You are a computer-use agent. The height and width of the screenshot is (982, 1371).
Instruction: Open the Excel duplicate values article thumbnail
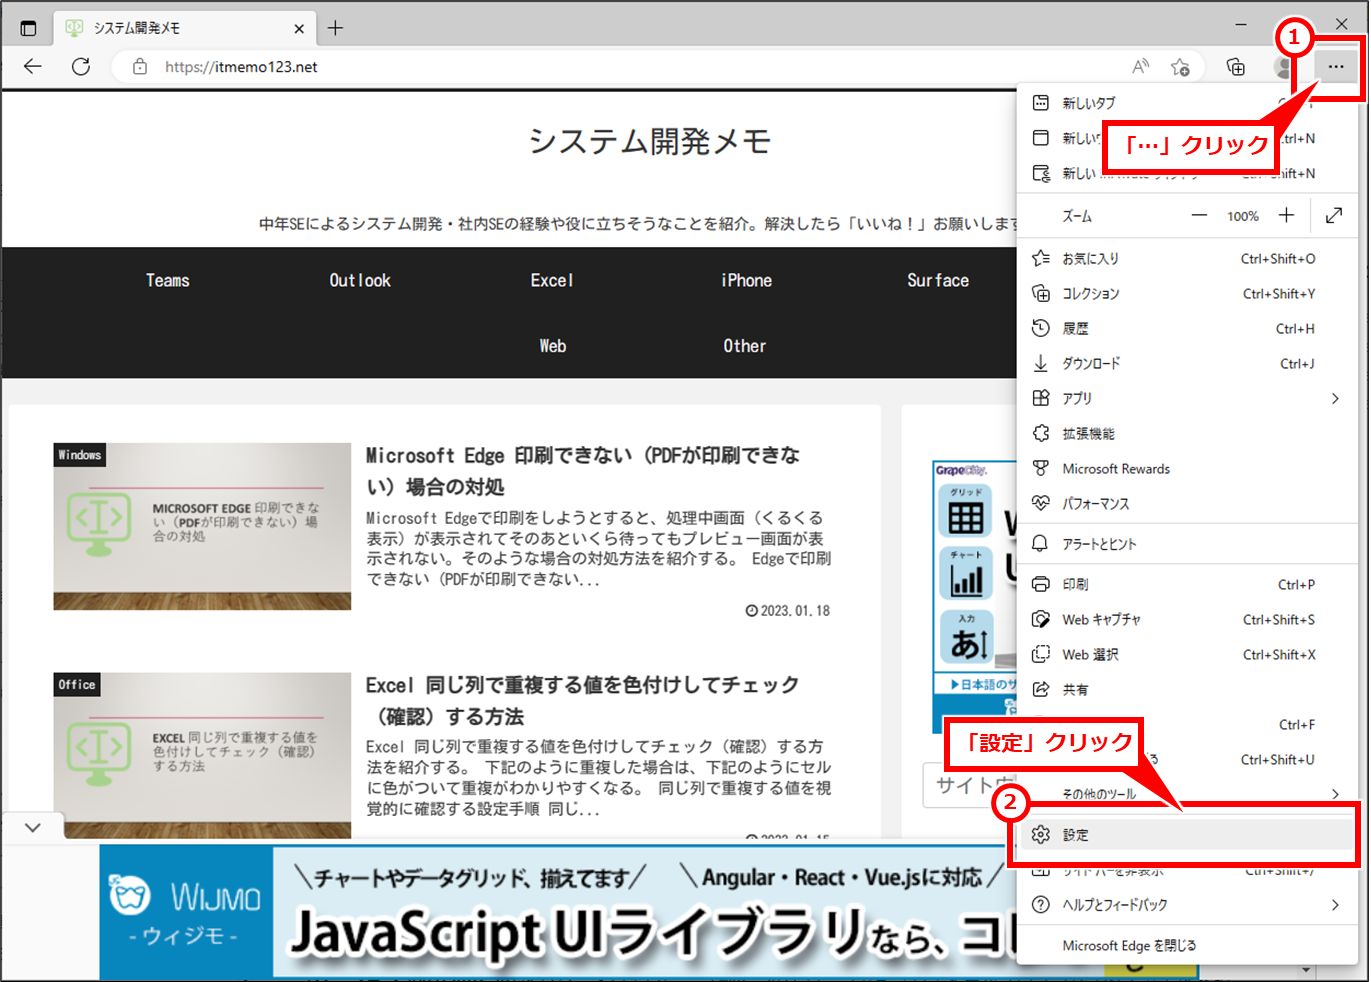pos(202,755)
